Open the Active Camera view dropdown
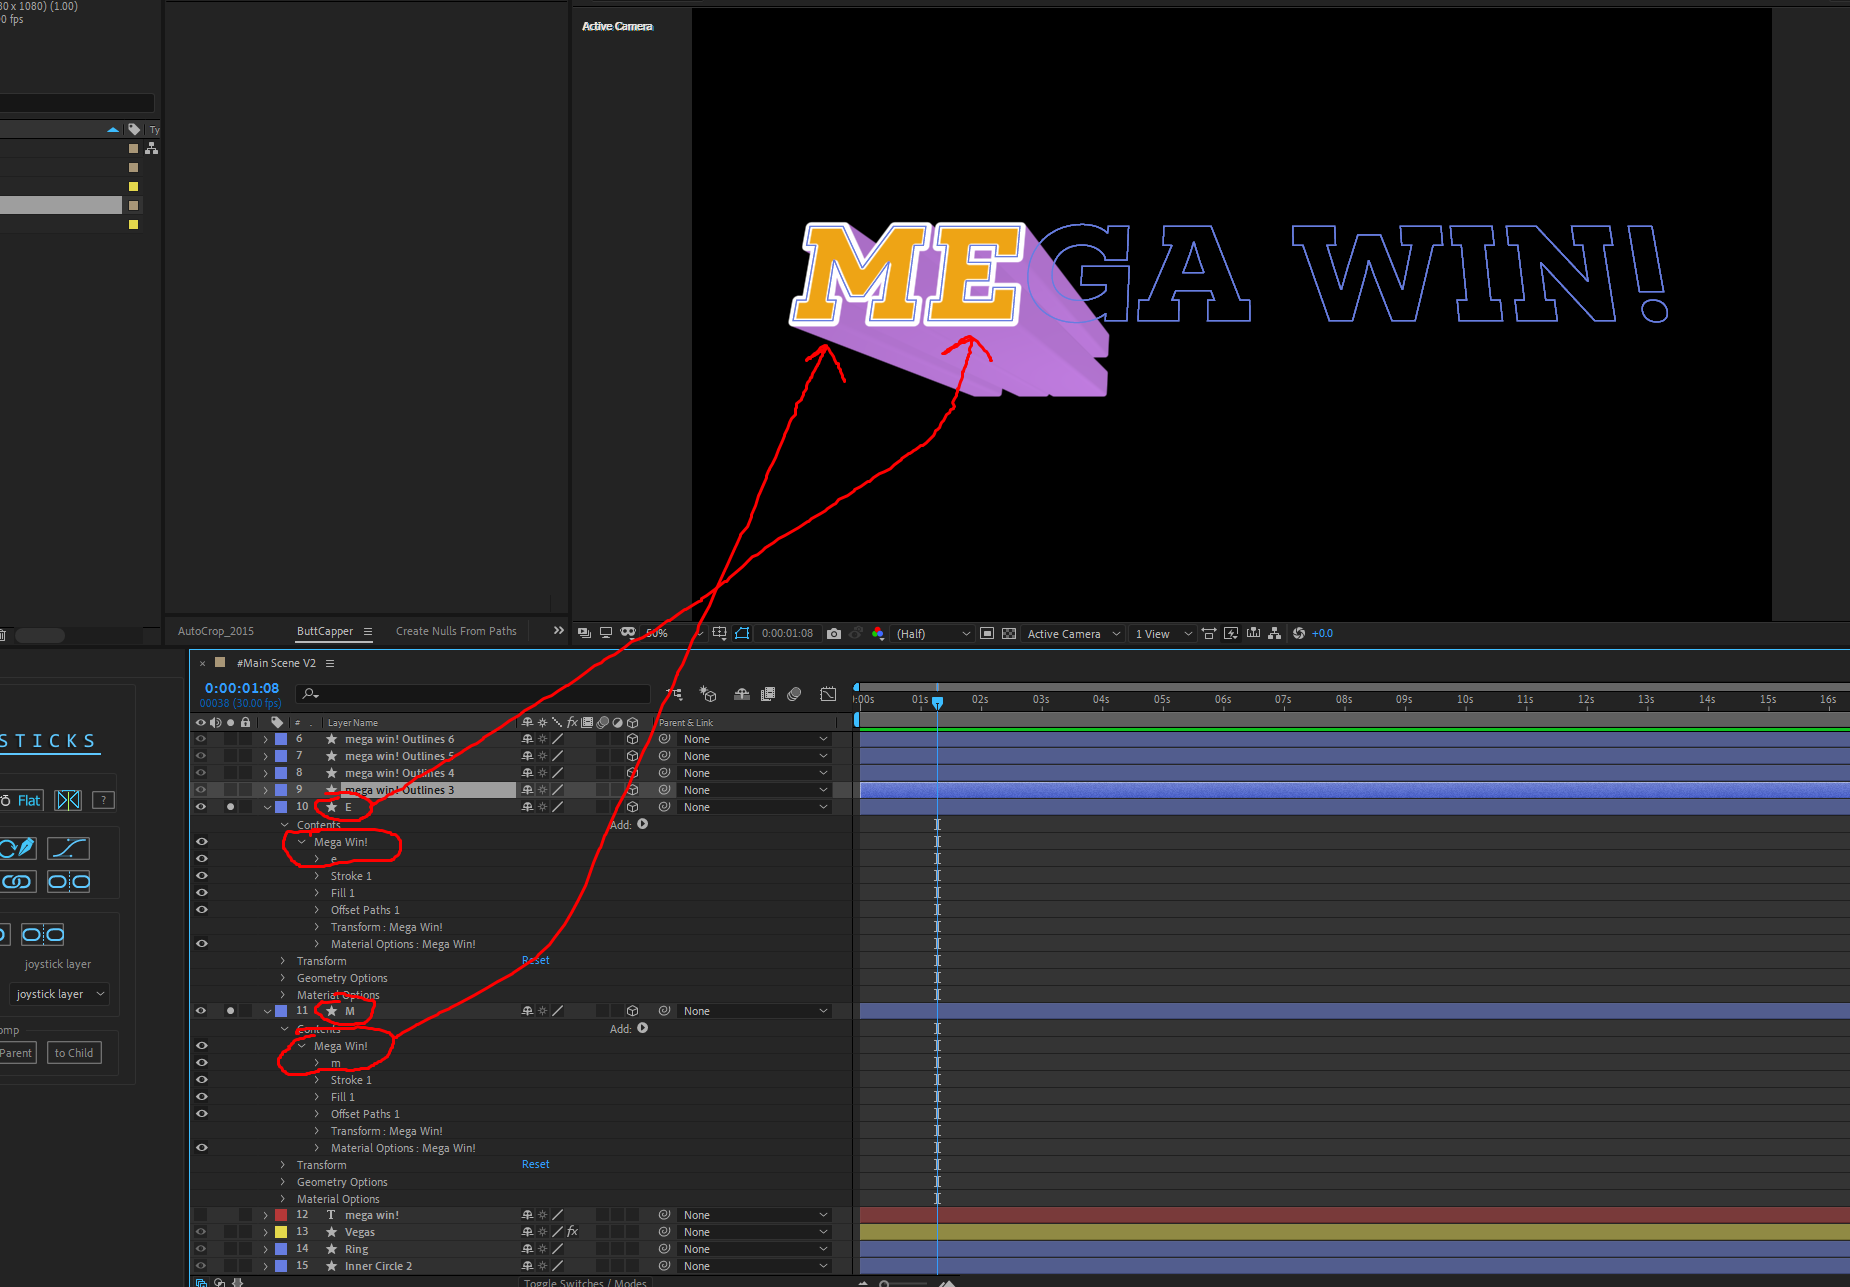The image size is (1850, 1287). coord(1073,634)
